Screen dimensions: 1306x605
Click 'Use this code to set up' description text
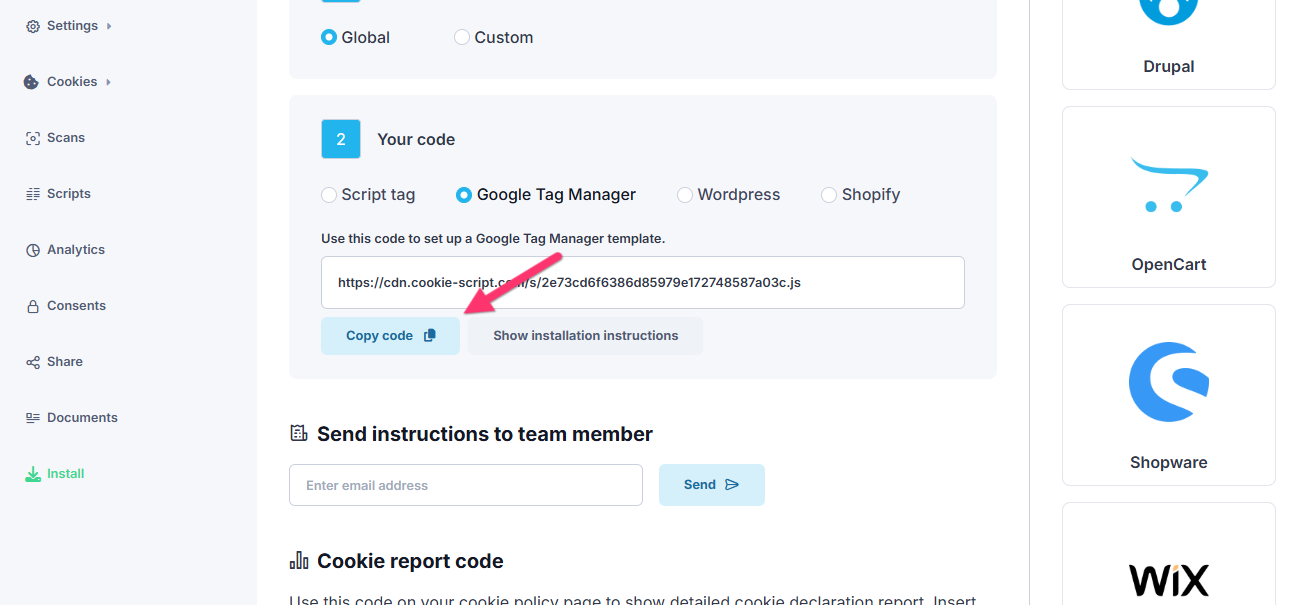pos(493,239)
